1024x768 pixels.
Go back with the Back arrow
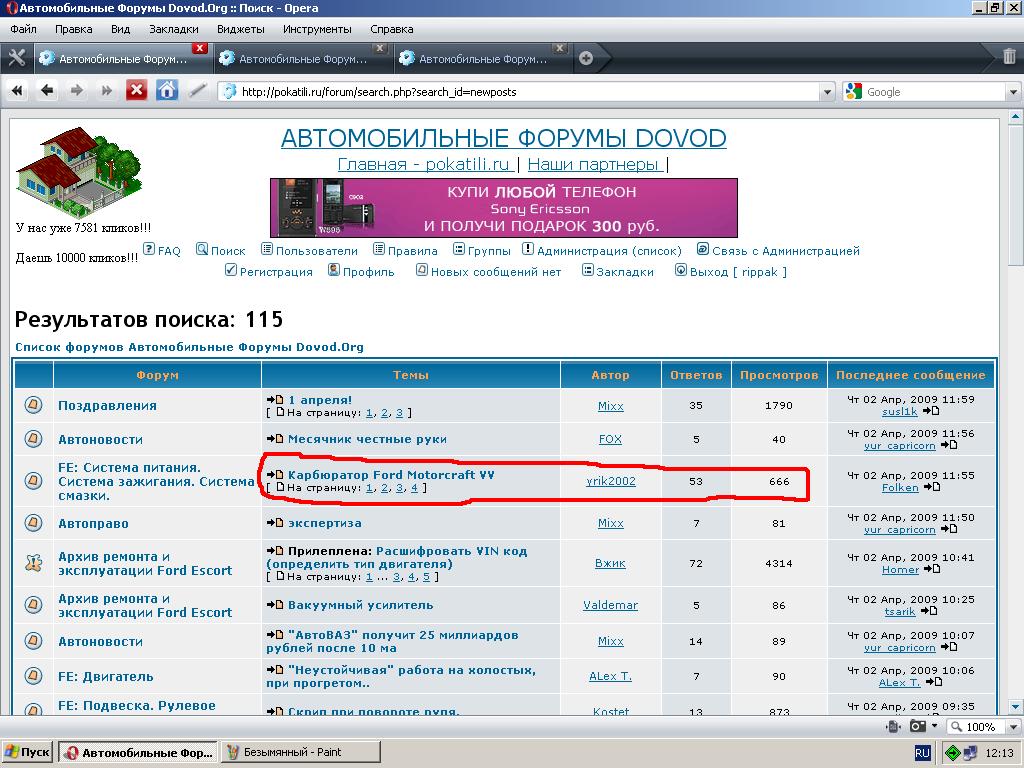point(47,91)
